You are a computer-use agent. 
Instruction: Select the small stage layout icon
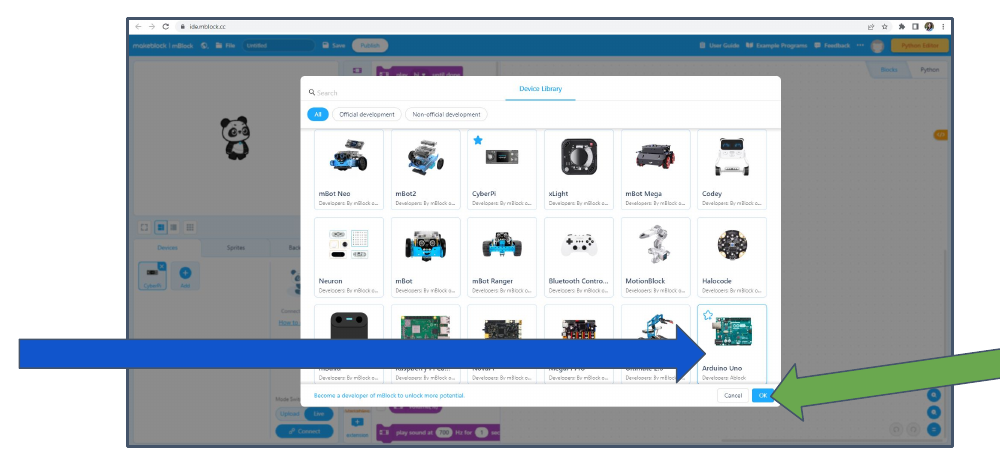pyautogui.click(x=173, y=227)
